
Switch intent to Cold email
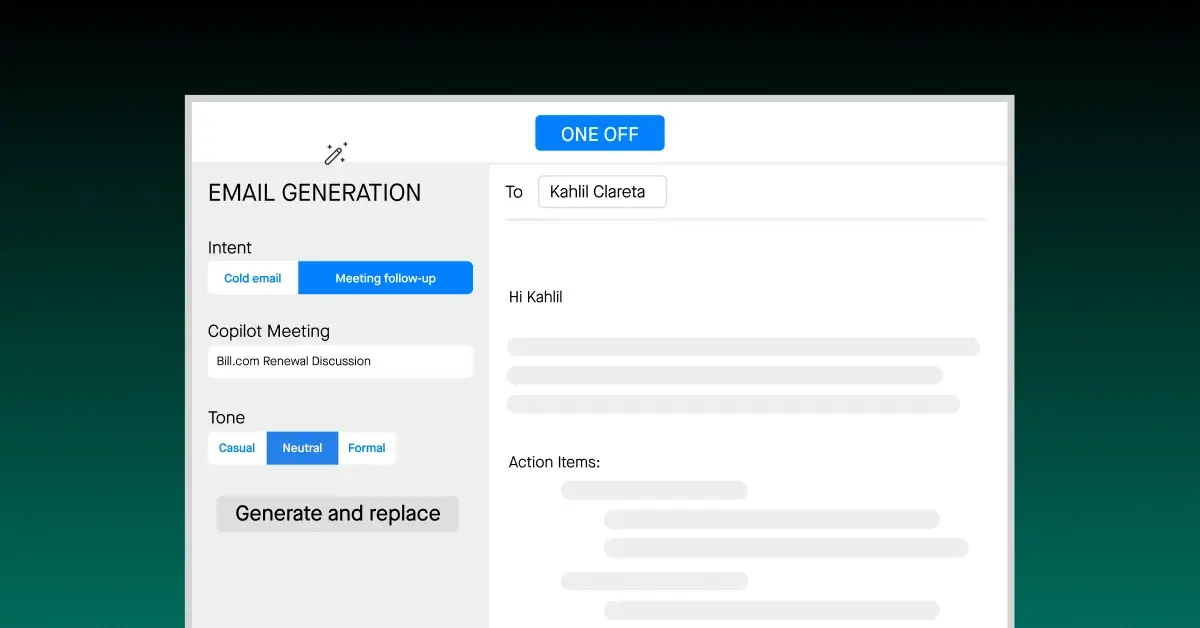(252, 277)
